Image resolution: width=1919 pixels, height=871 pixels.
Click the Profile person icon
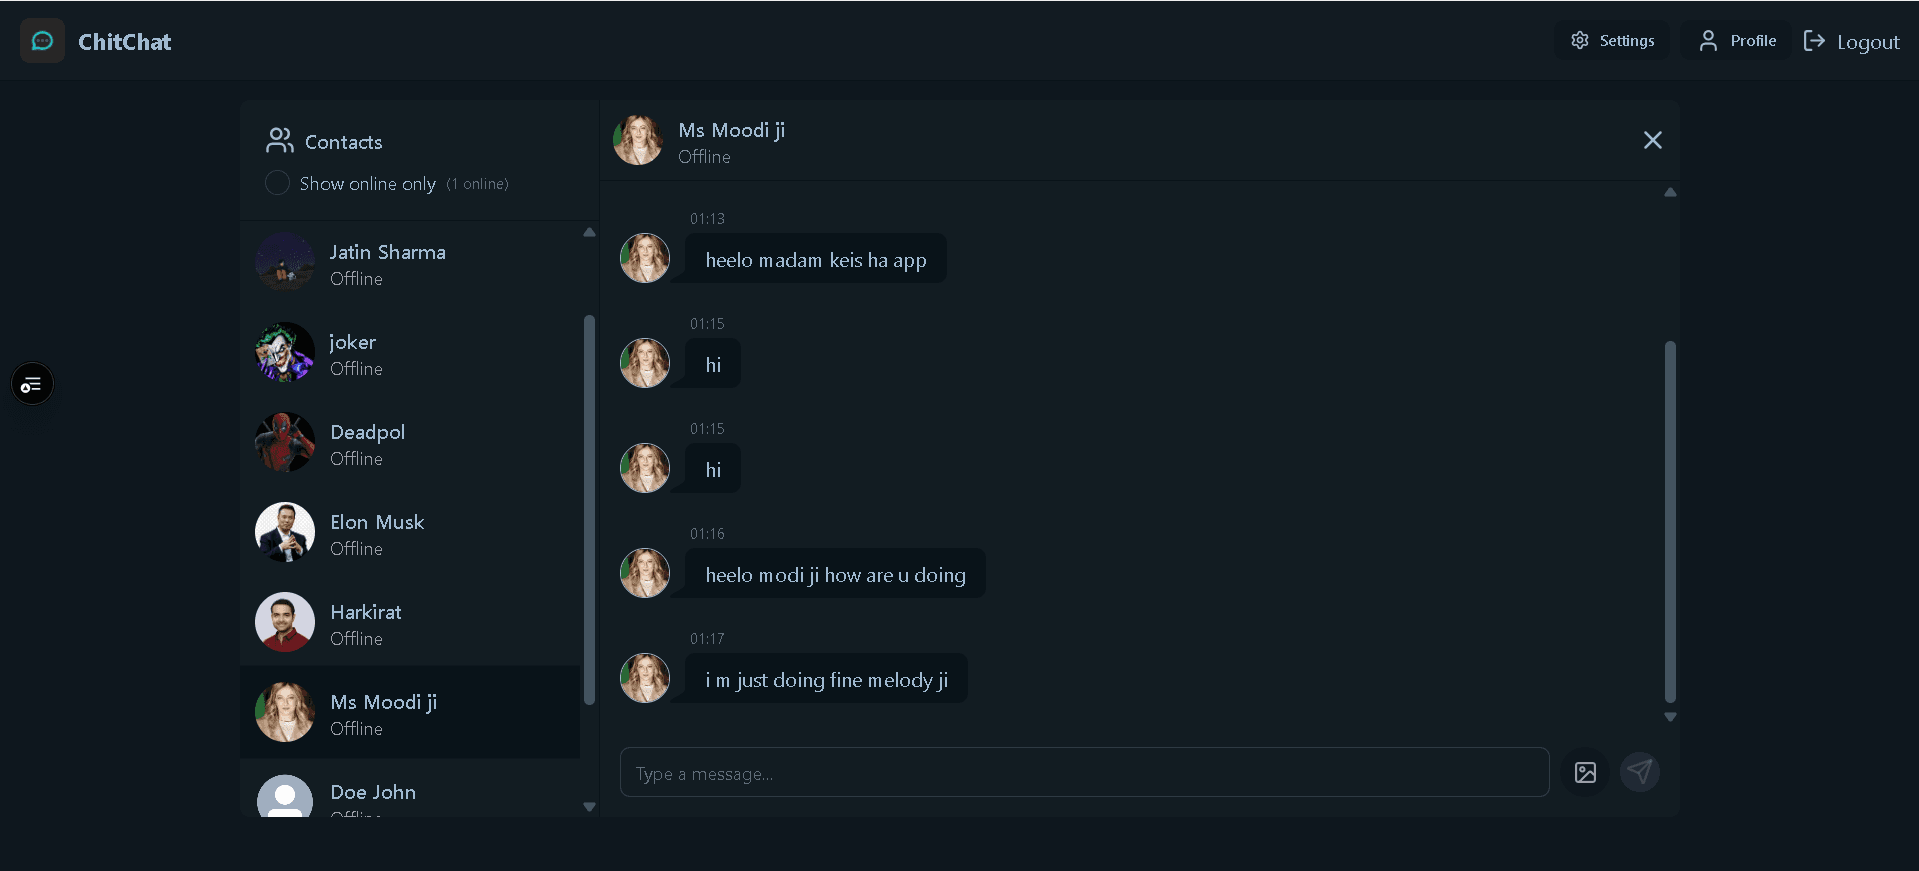1707,40
